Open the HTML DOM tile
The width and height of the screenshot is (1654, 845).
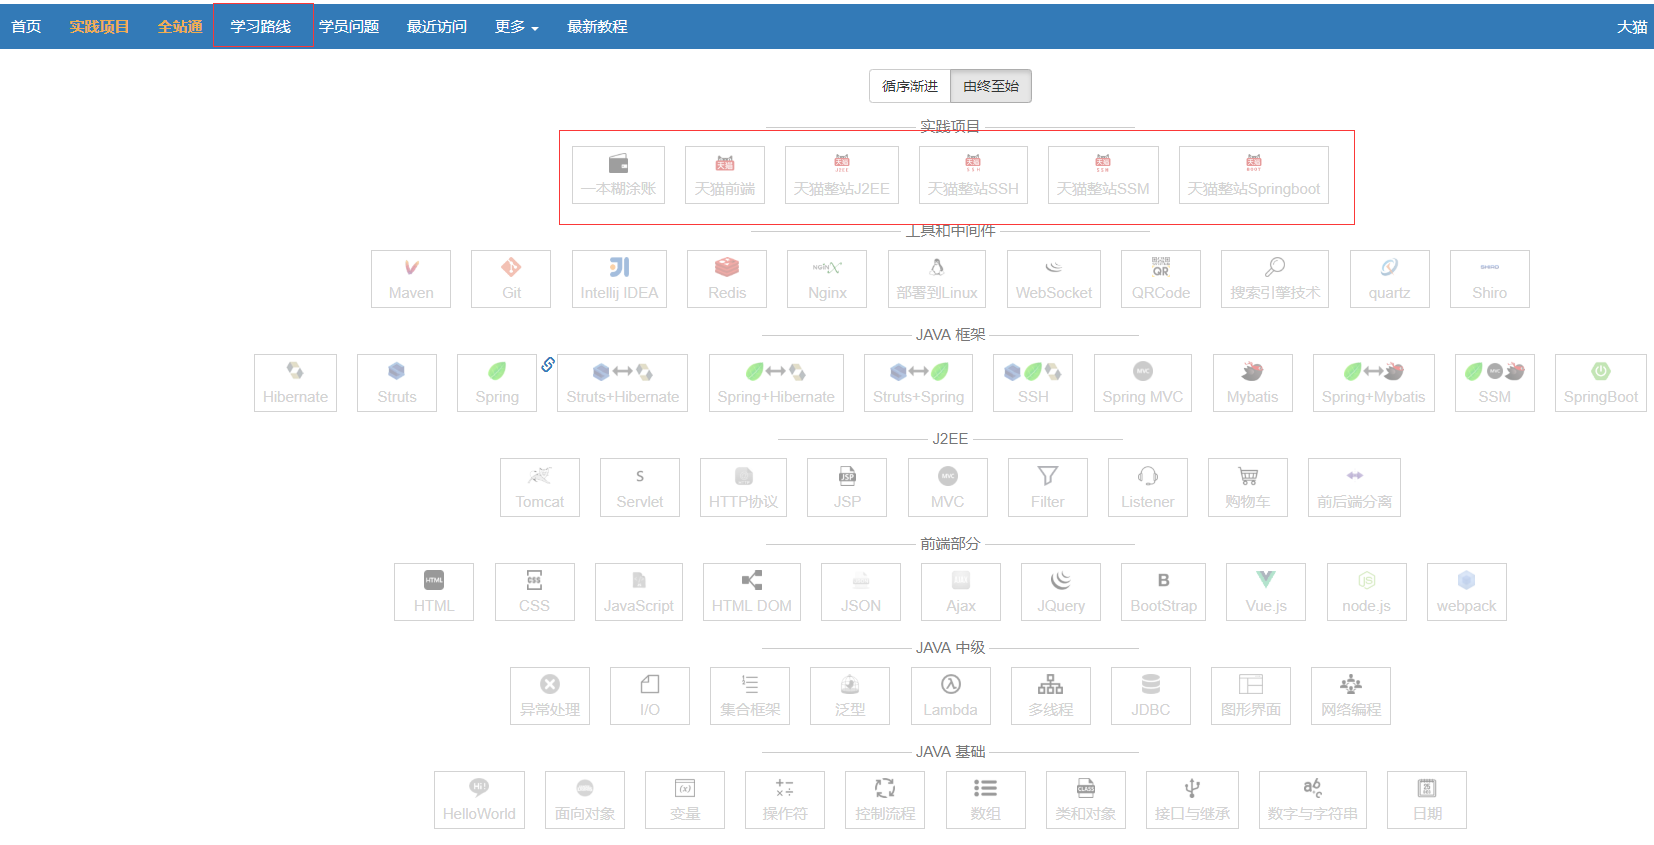[x=752, y=592]
